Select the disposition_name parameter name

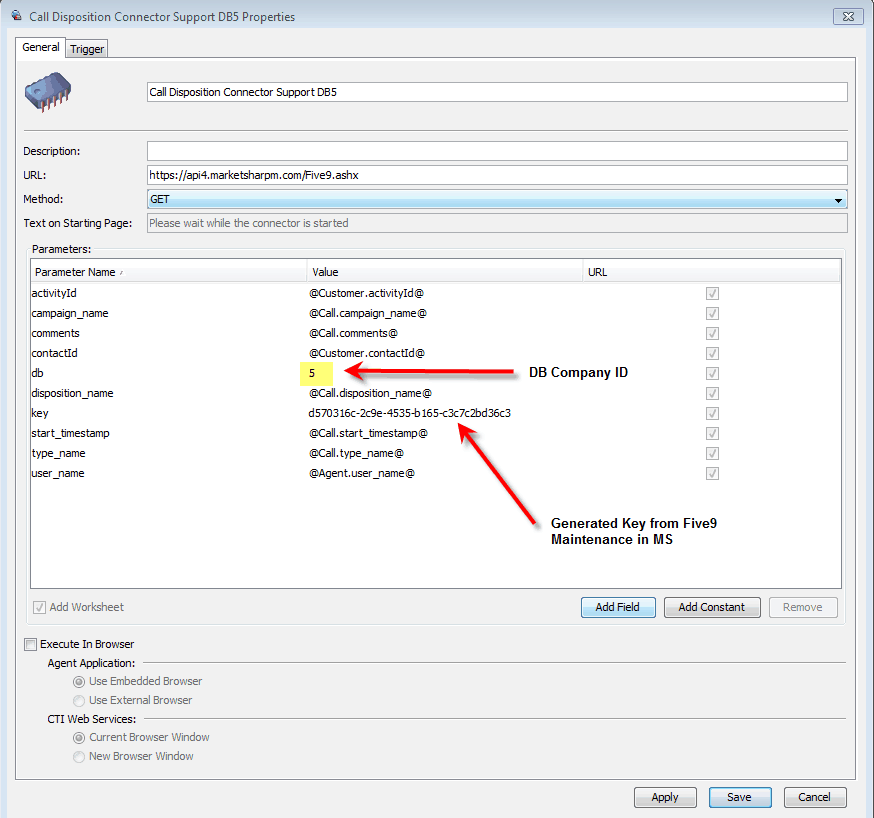pyautogui.click(x=72, y=393)
